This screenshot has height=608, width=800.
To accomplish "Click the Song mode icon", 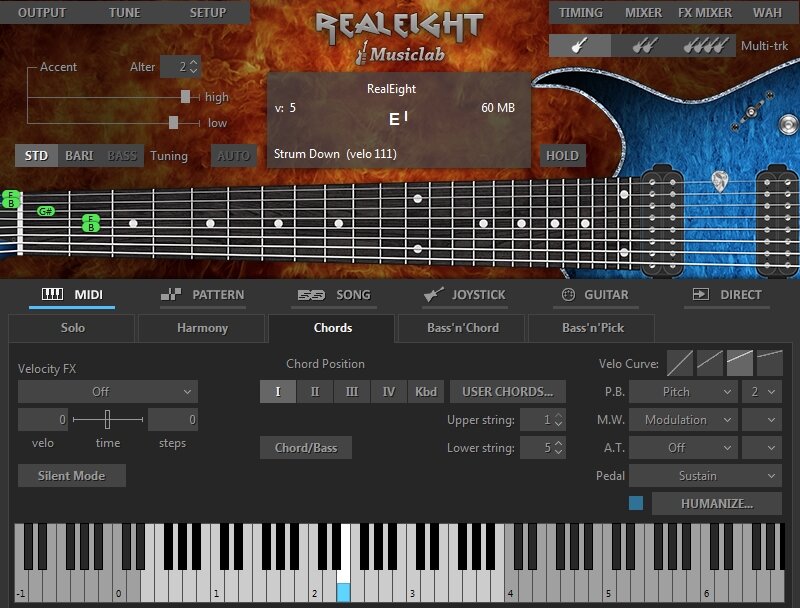I will tap(311, 295).
